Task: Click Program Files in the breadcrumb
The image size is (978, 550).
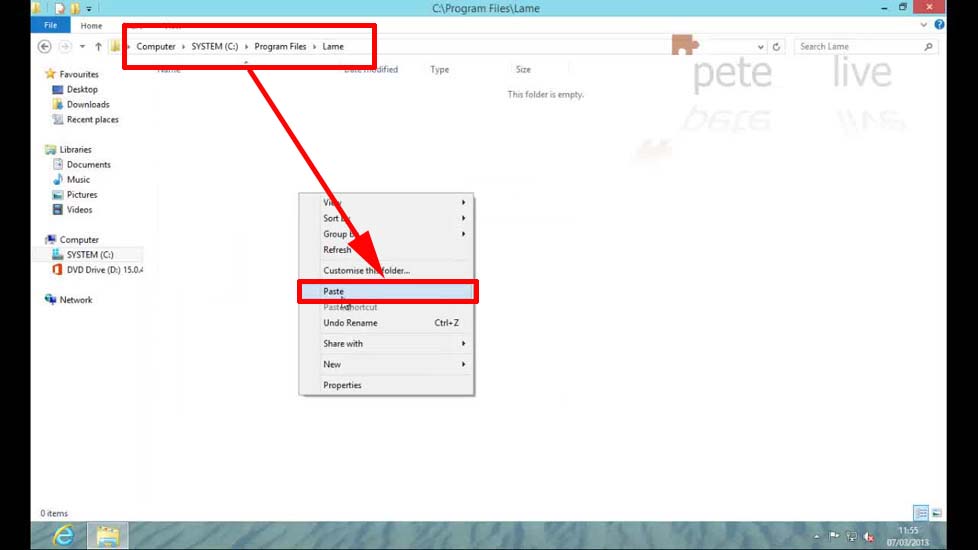Action: (x=280, y=46)
